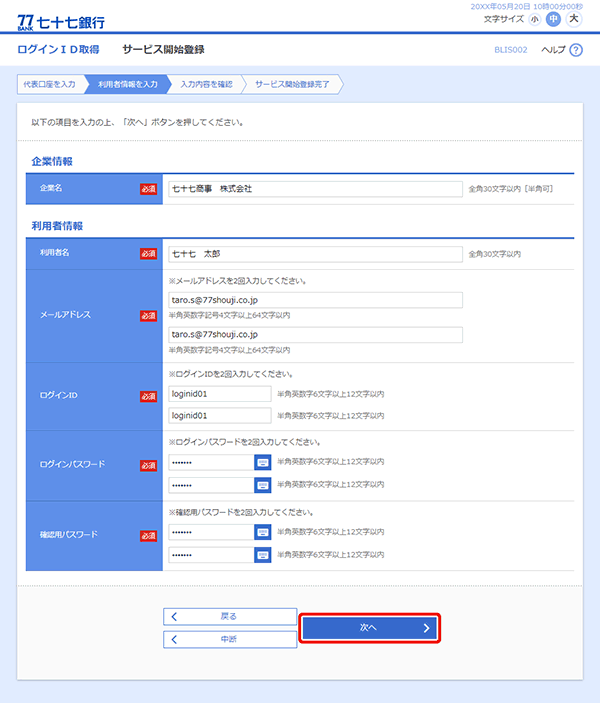Click the first login password field
Screen dimensions: 600x703
coord(211,462)
